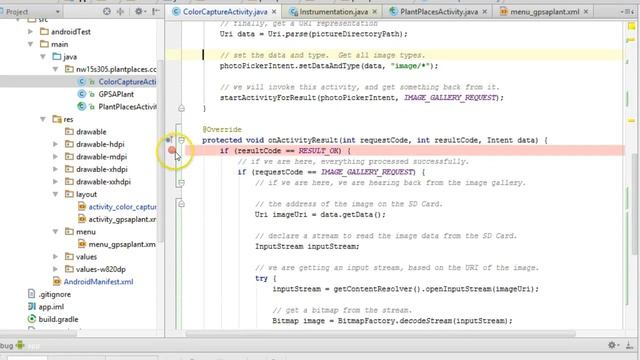
Task: Collapse the main folder
Action: pyautogui.click(x=30, y=44)
